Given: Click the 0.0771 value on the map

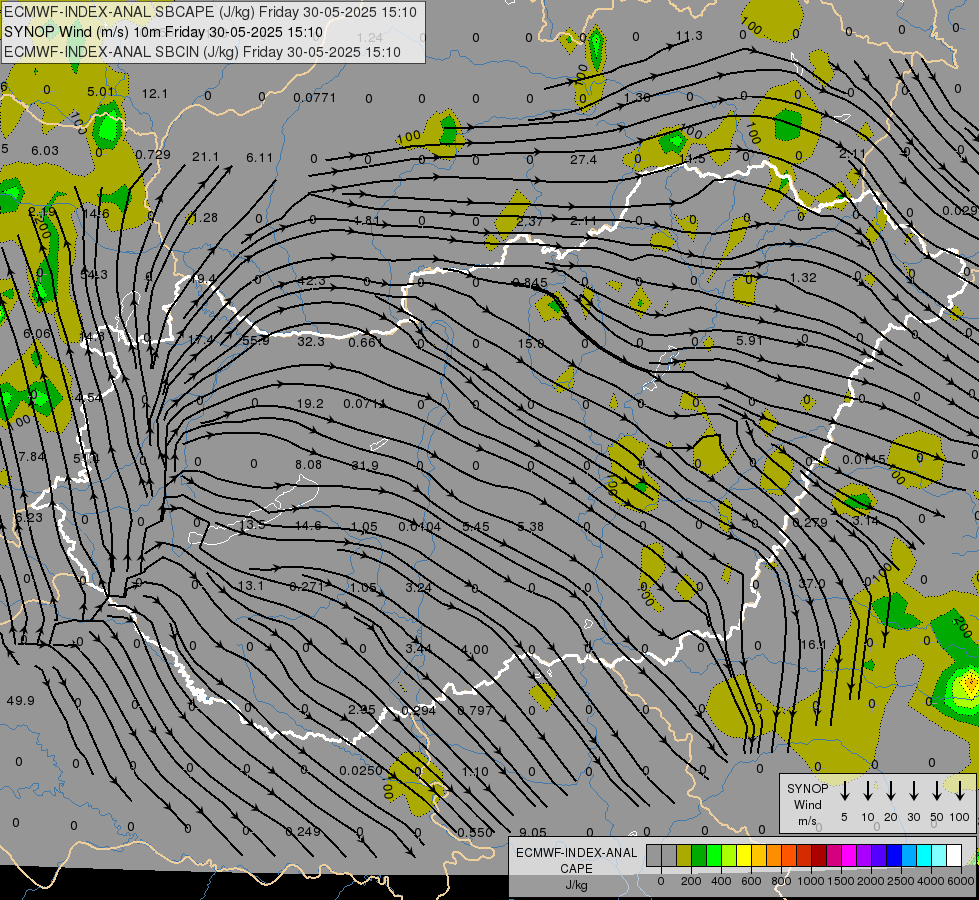Looking at the screenshot, I should (x=315, y=97).
